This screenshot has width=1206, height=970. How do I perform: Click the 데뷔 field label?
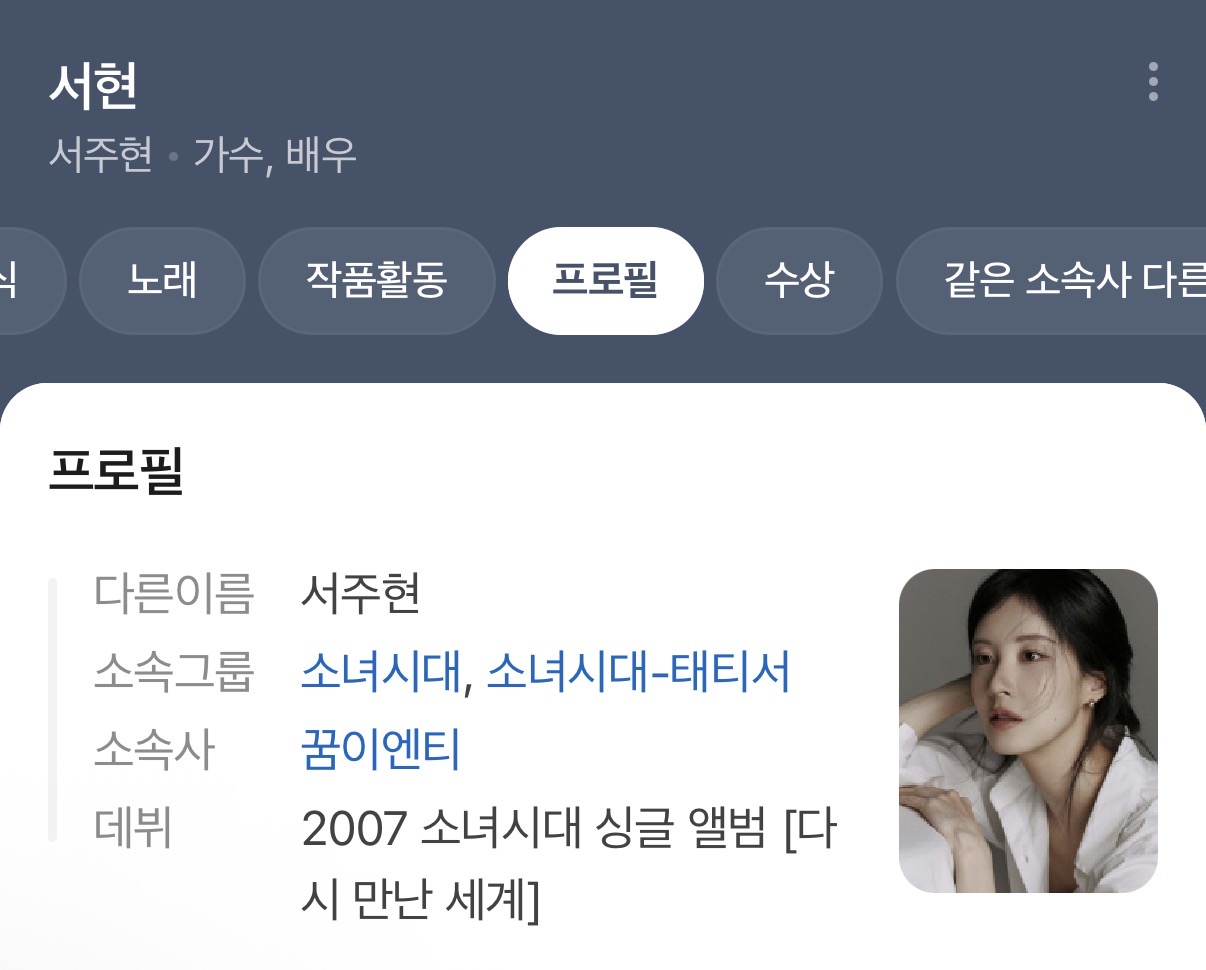click(x=133, y=829)
